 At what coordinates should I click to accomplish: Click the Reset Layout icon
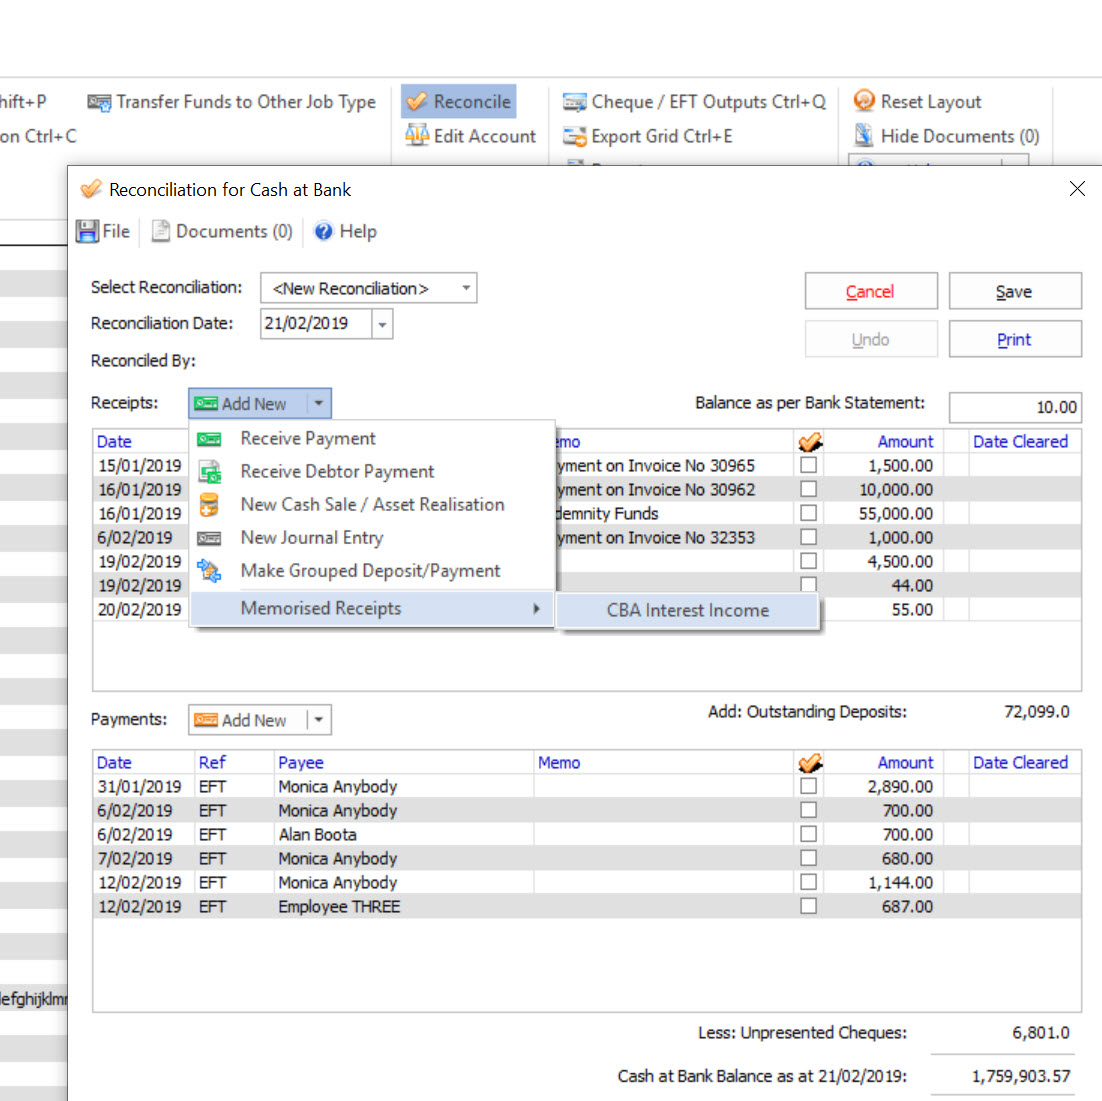pyautogui.click(x=862, y=101)
